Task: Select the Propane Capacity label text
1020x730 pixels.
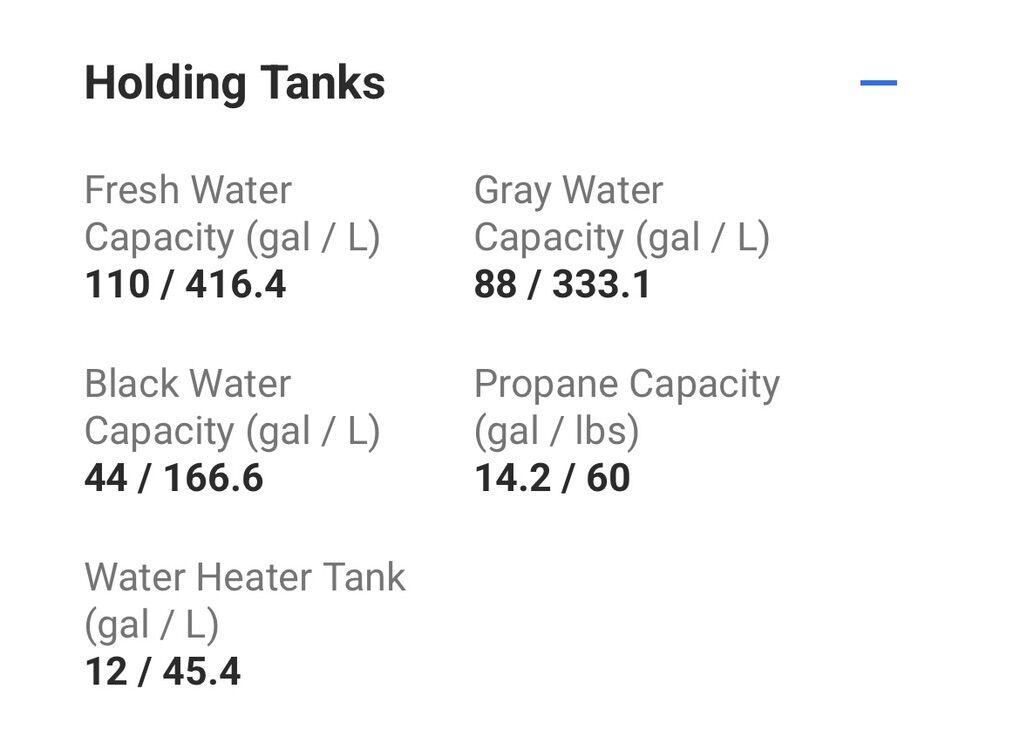Action: point(626,384)
